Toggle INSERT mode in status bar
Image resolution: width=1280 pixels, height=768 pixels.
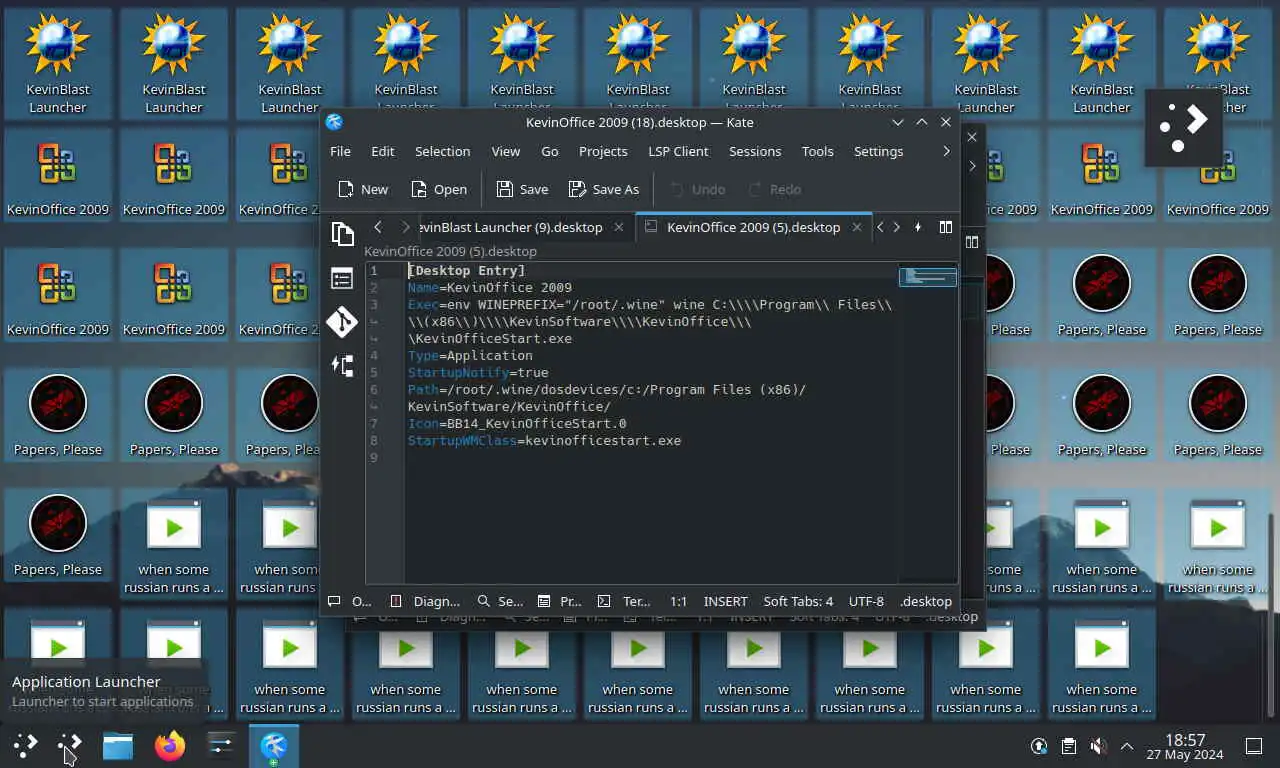[x=725, y=601]
